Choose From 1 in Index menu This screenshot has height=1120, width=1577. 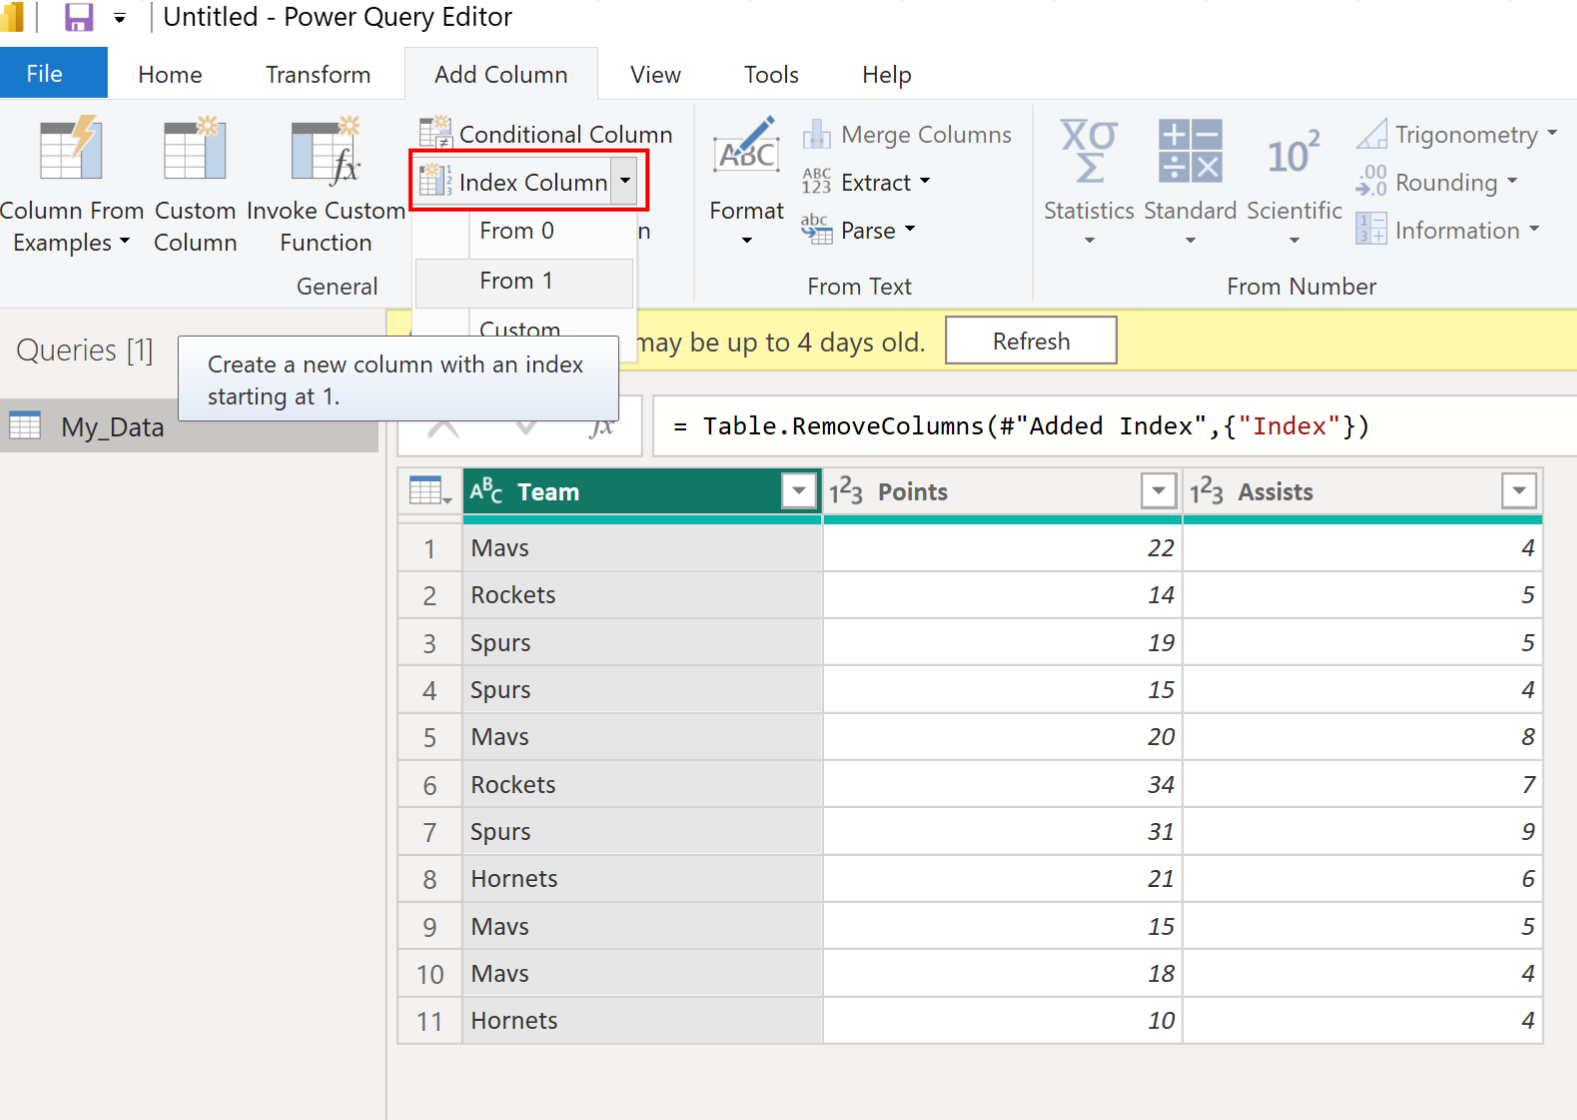tap(524, 281)
